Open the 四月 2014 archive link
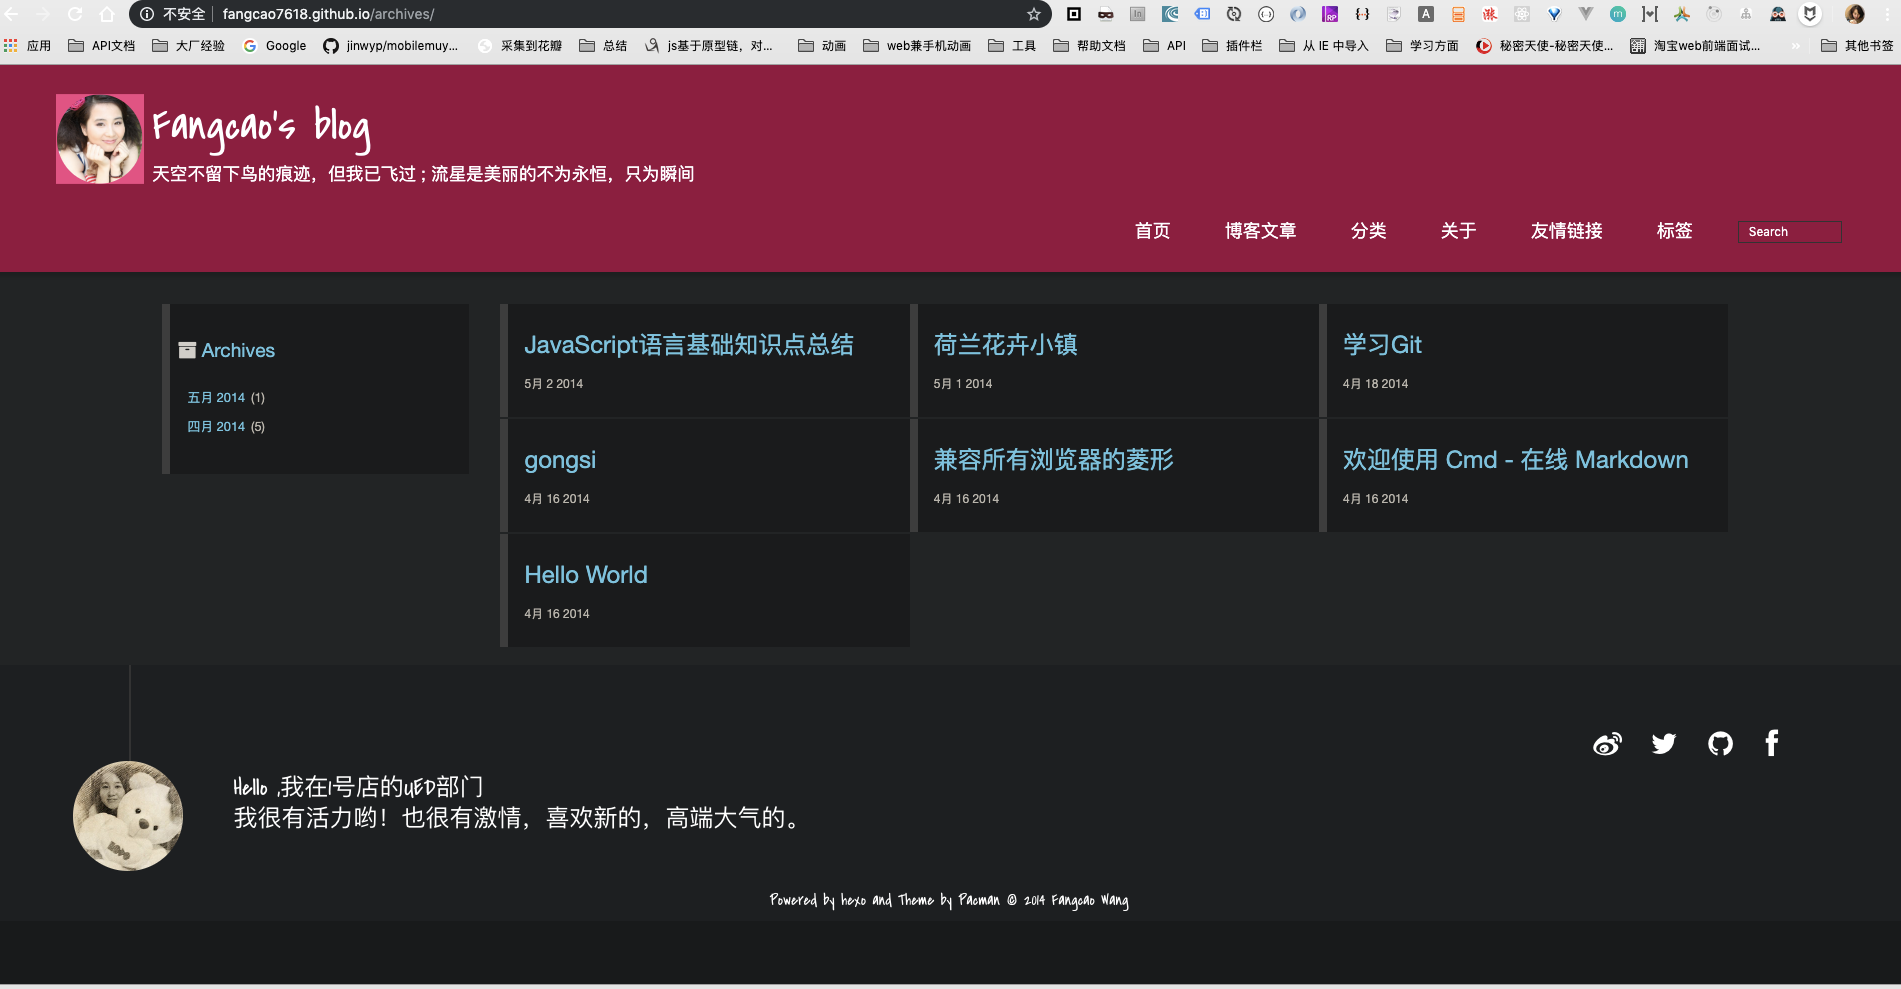The image size is (1901, 989). point(216,427)
